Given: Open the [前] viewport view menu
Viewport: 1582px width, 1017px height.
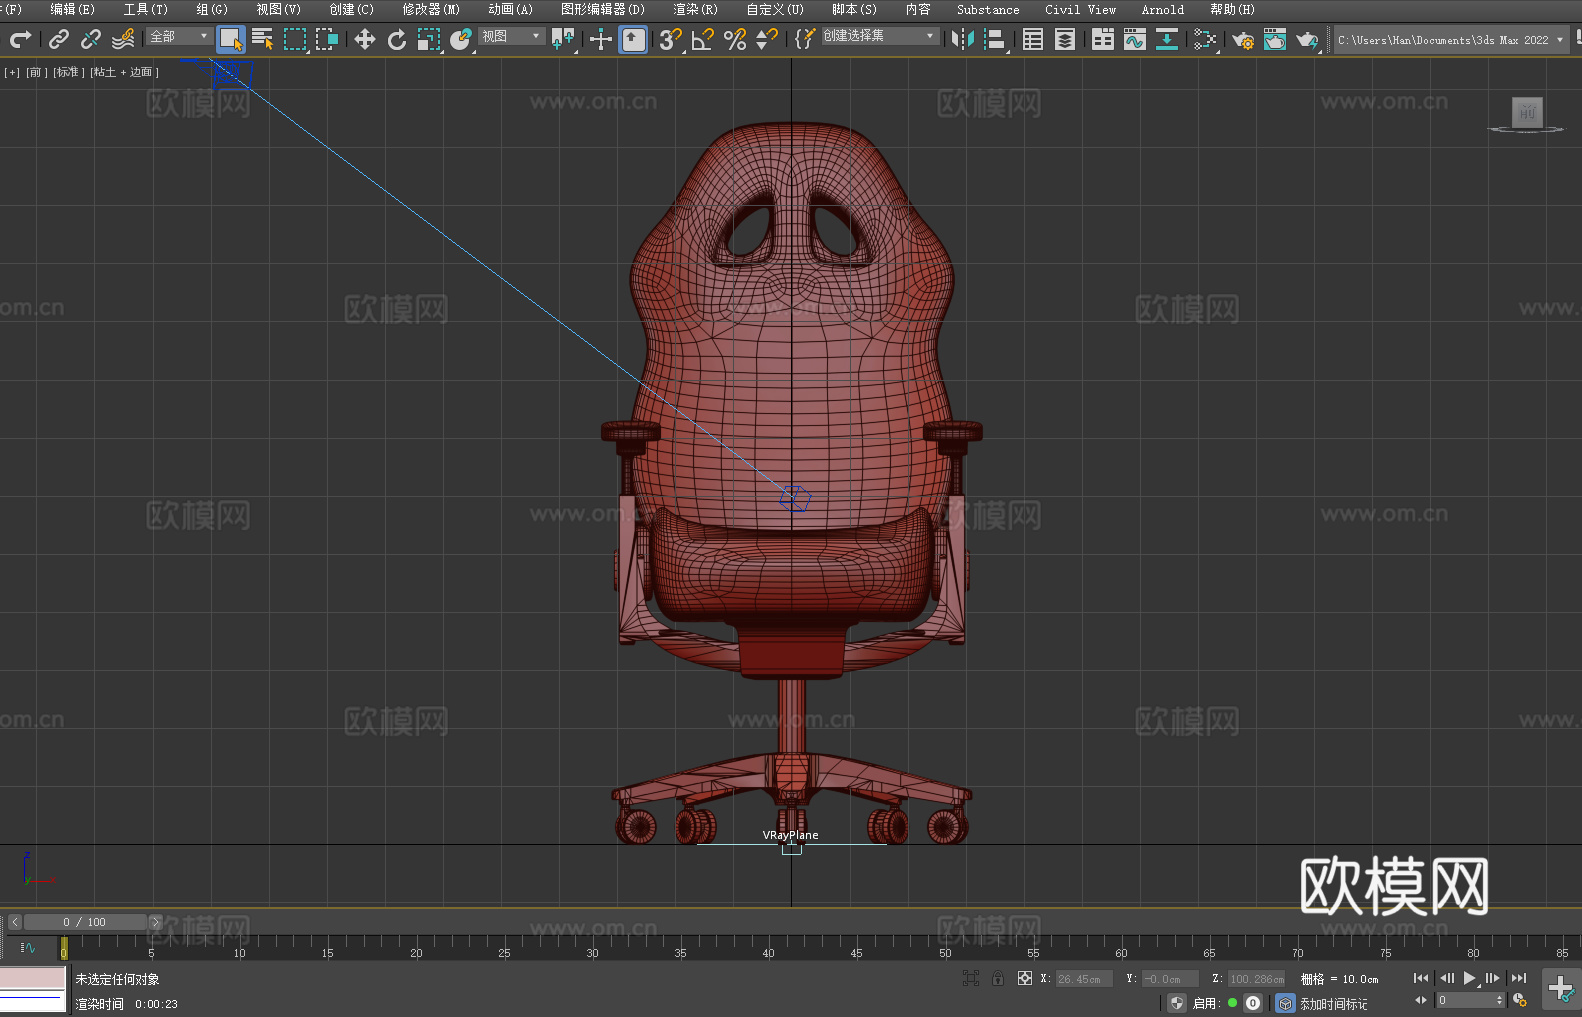Looking at the screenshot, I should tap(35, 72).
